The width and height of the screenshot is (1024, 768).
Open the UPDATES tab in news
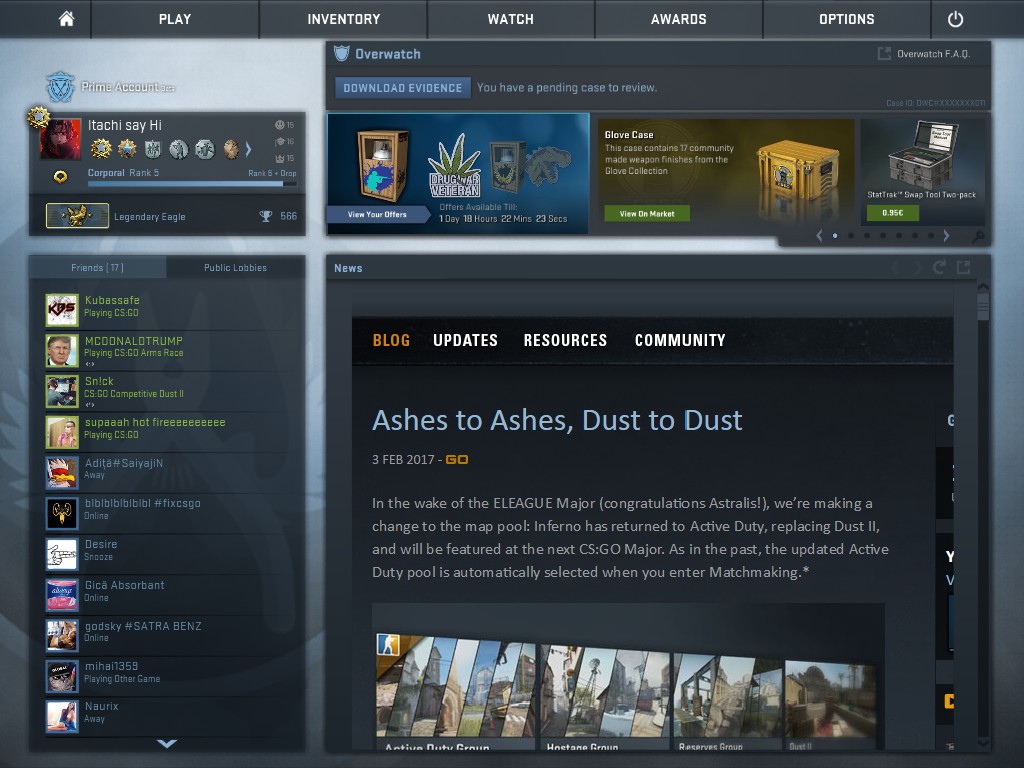(465, 340)
